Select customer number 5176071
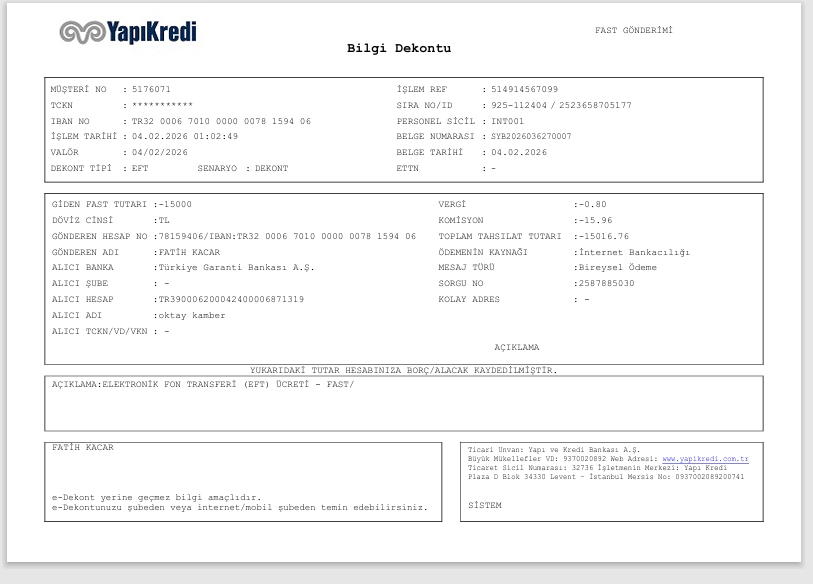 151,89
